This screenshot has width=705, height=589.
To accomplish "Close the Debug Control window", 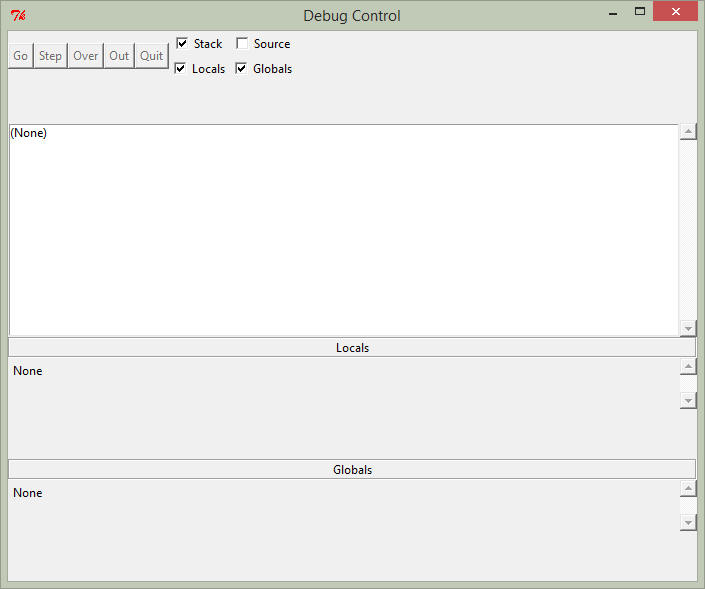I will coord(675,12).
